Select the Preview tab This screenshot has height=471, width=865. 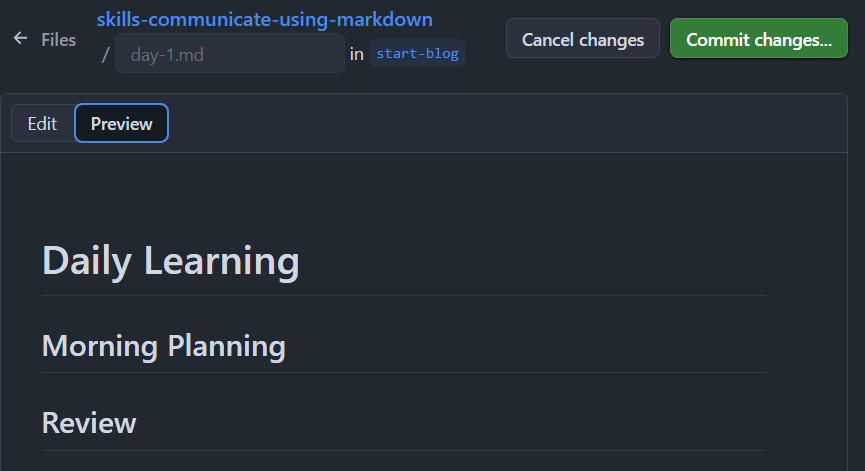click(x=121, y=124)
